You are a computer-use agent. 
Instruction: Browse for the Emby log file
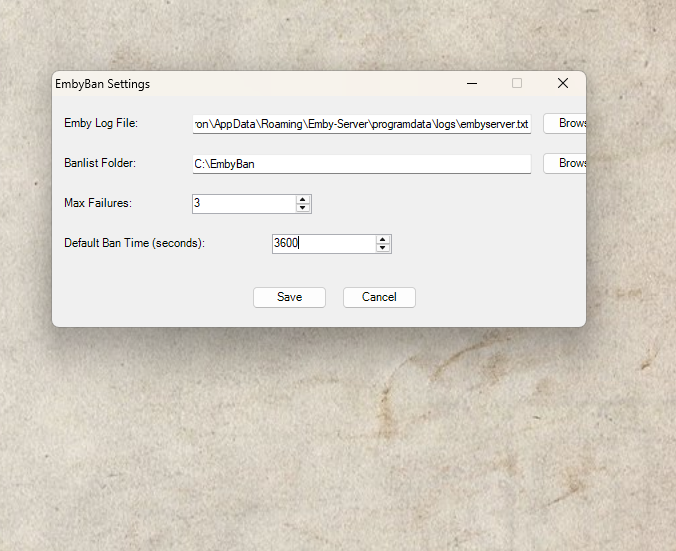(x=565, y=123)
